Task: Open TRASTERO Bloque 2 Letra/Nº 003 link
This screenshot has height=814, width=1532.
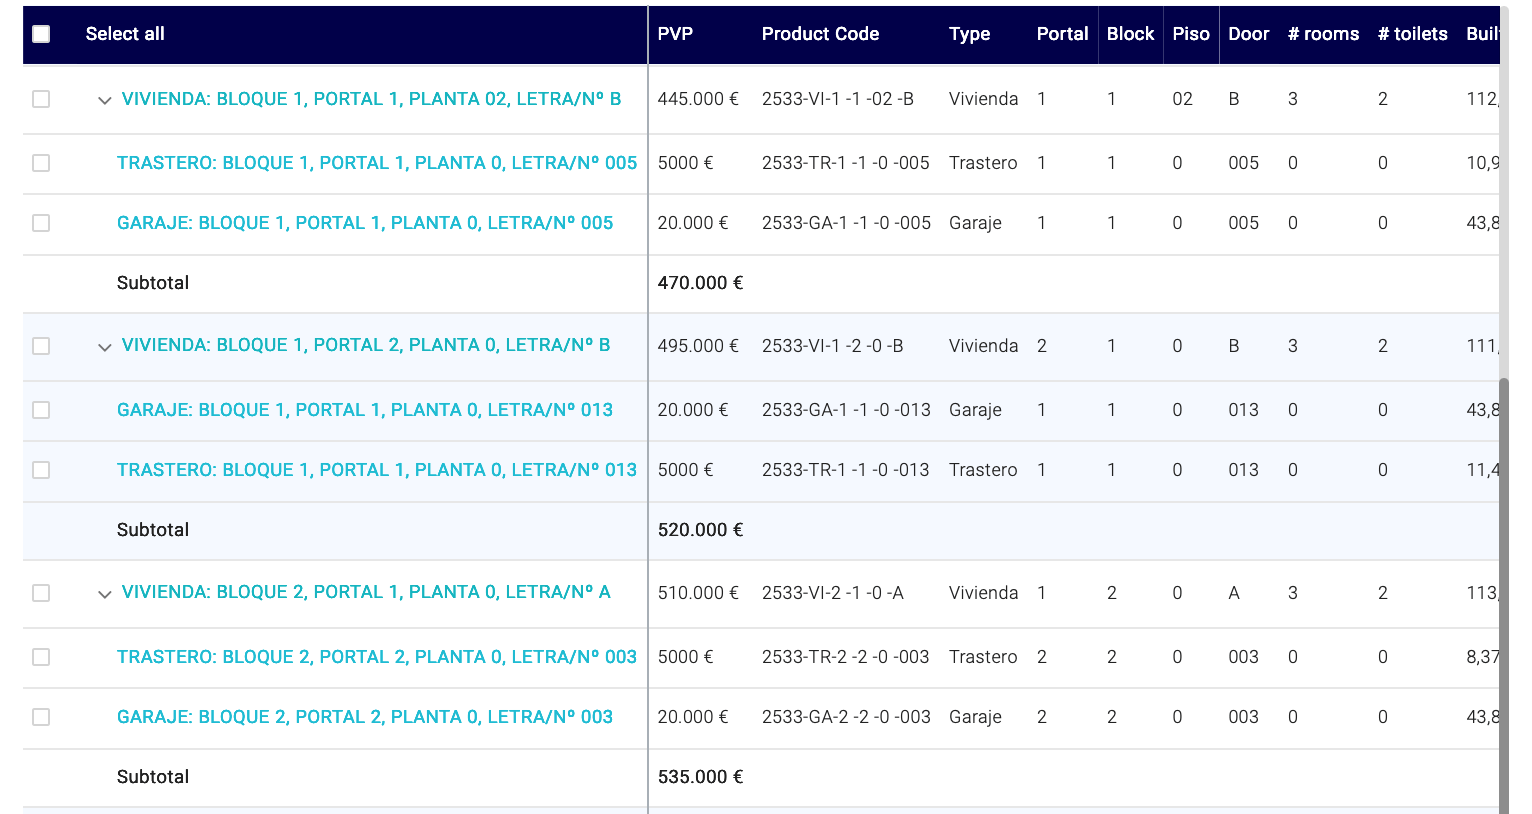Action: click(377, 657)
